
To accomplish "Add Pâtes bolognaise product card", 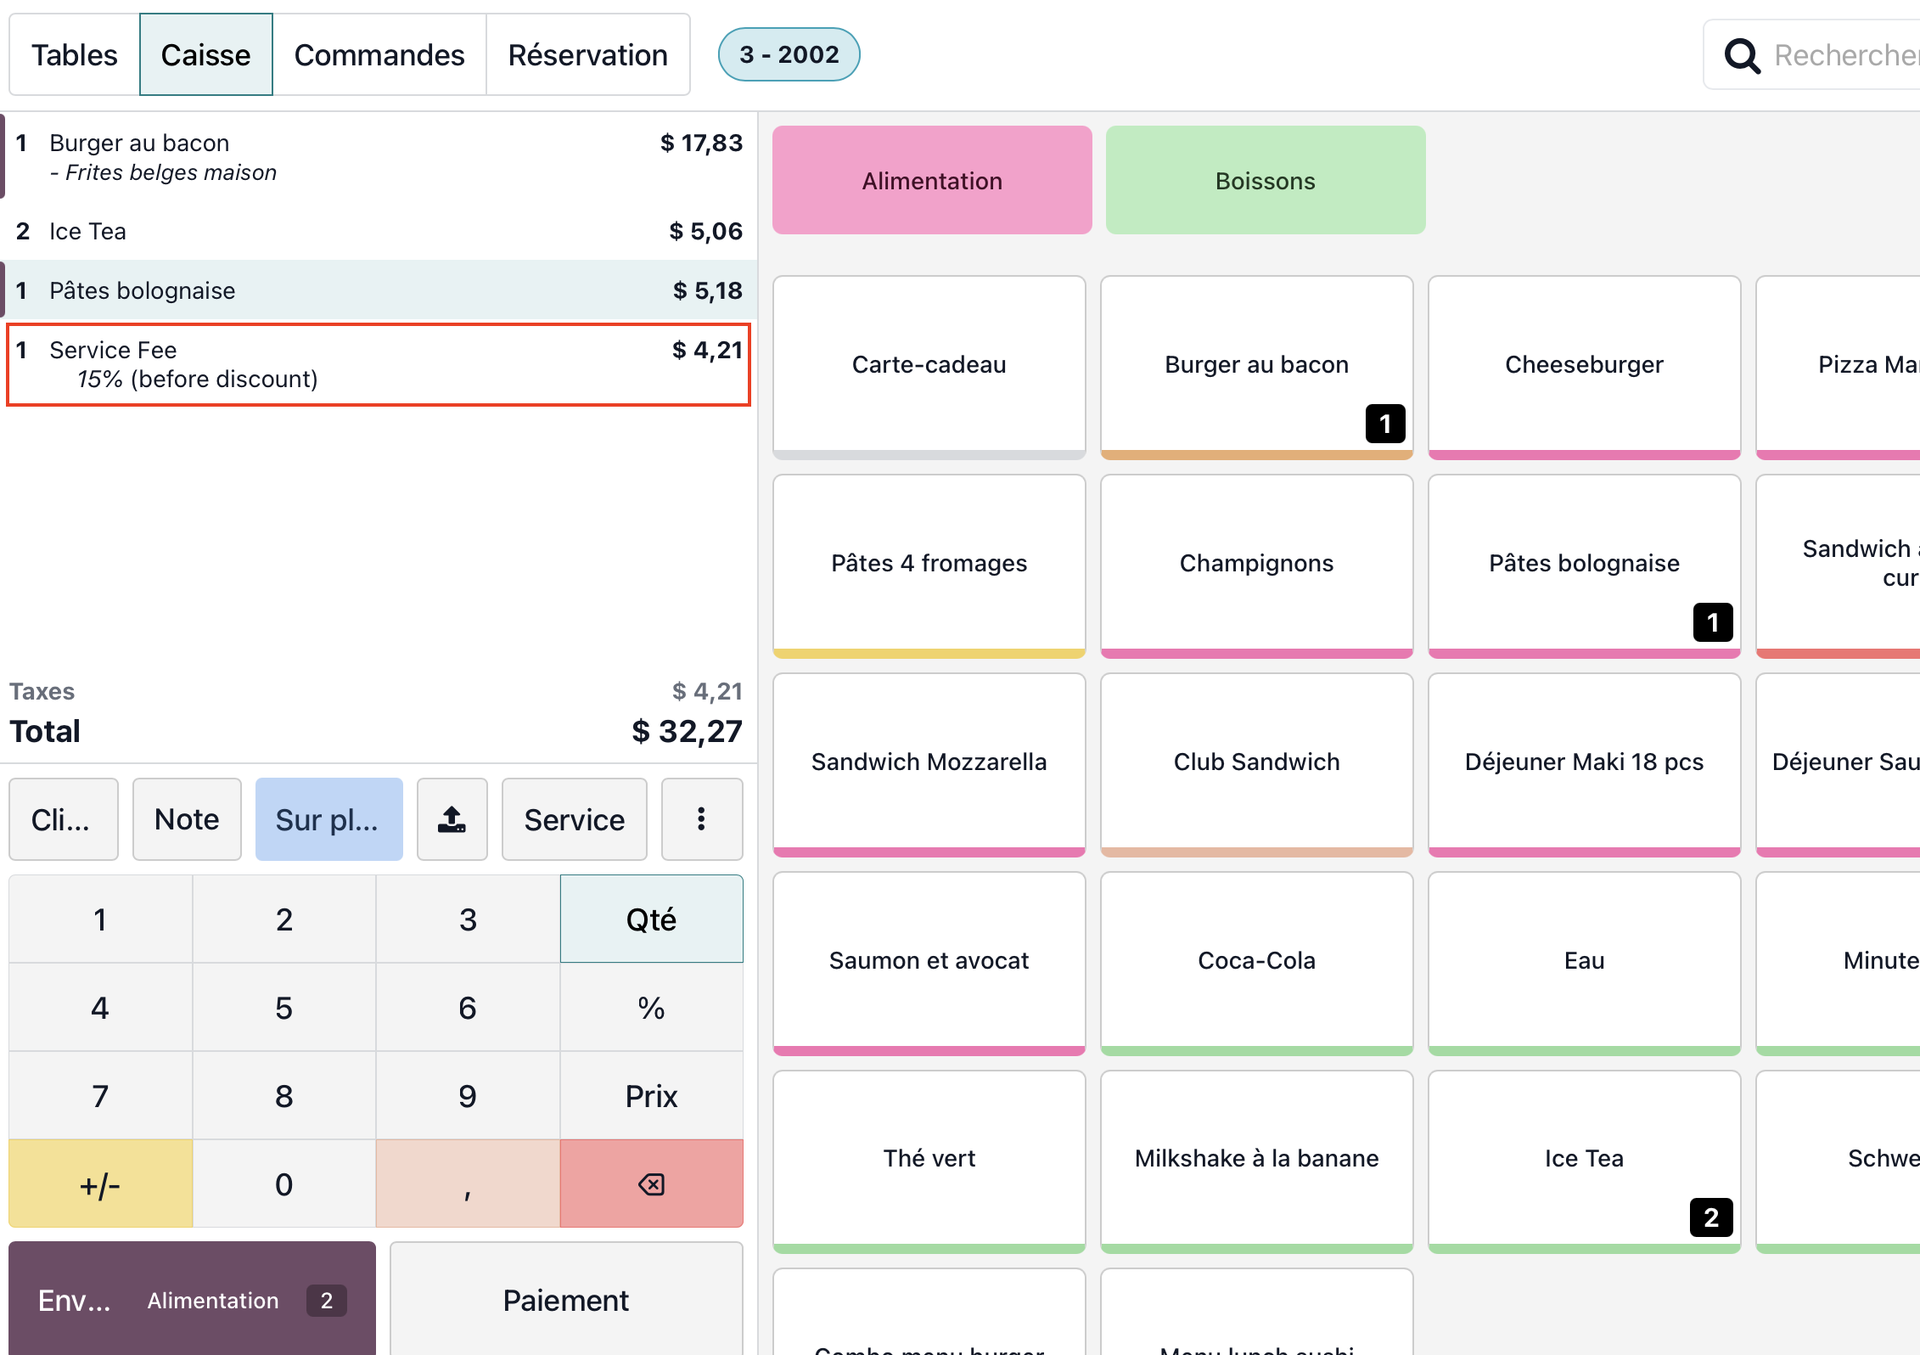I will coord(1584,566).
